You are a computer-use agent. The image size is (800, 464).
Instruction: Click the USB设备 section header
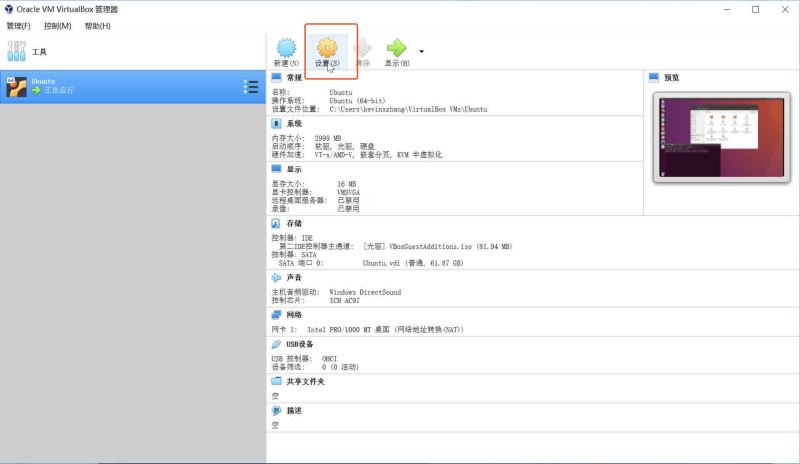pyautogui.click(x=300, y=344)
